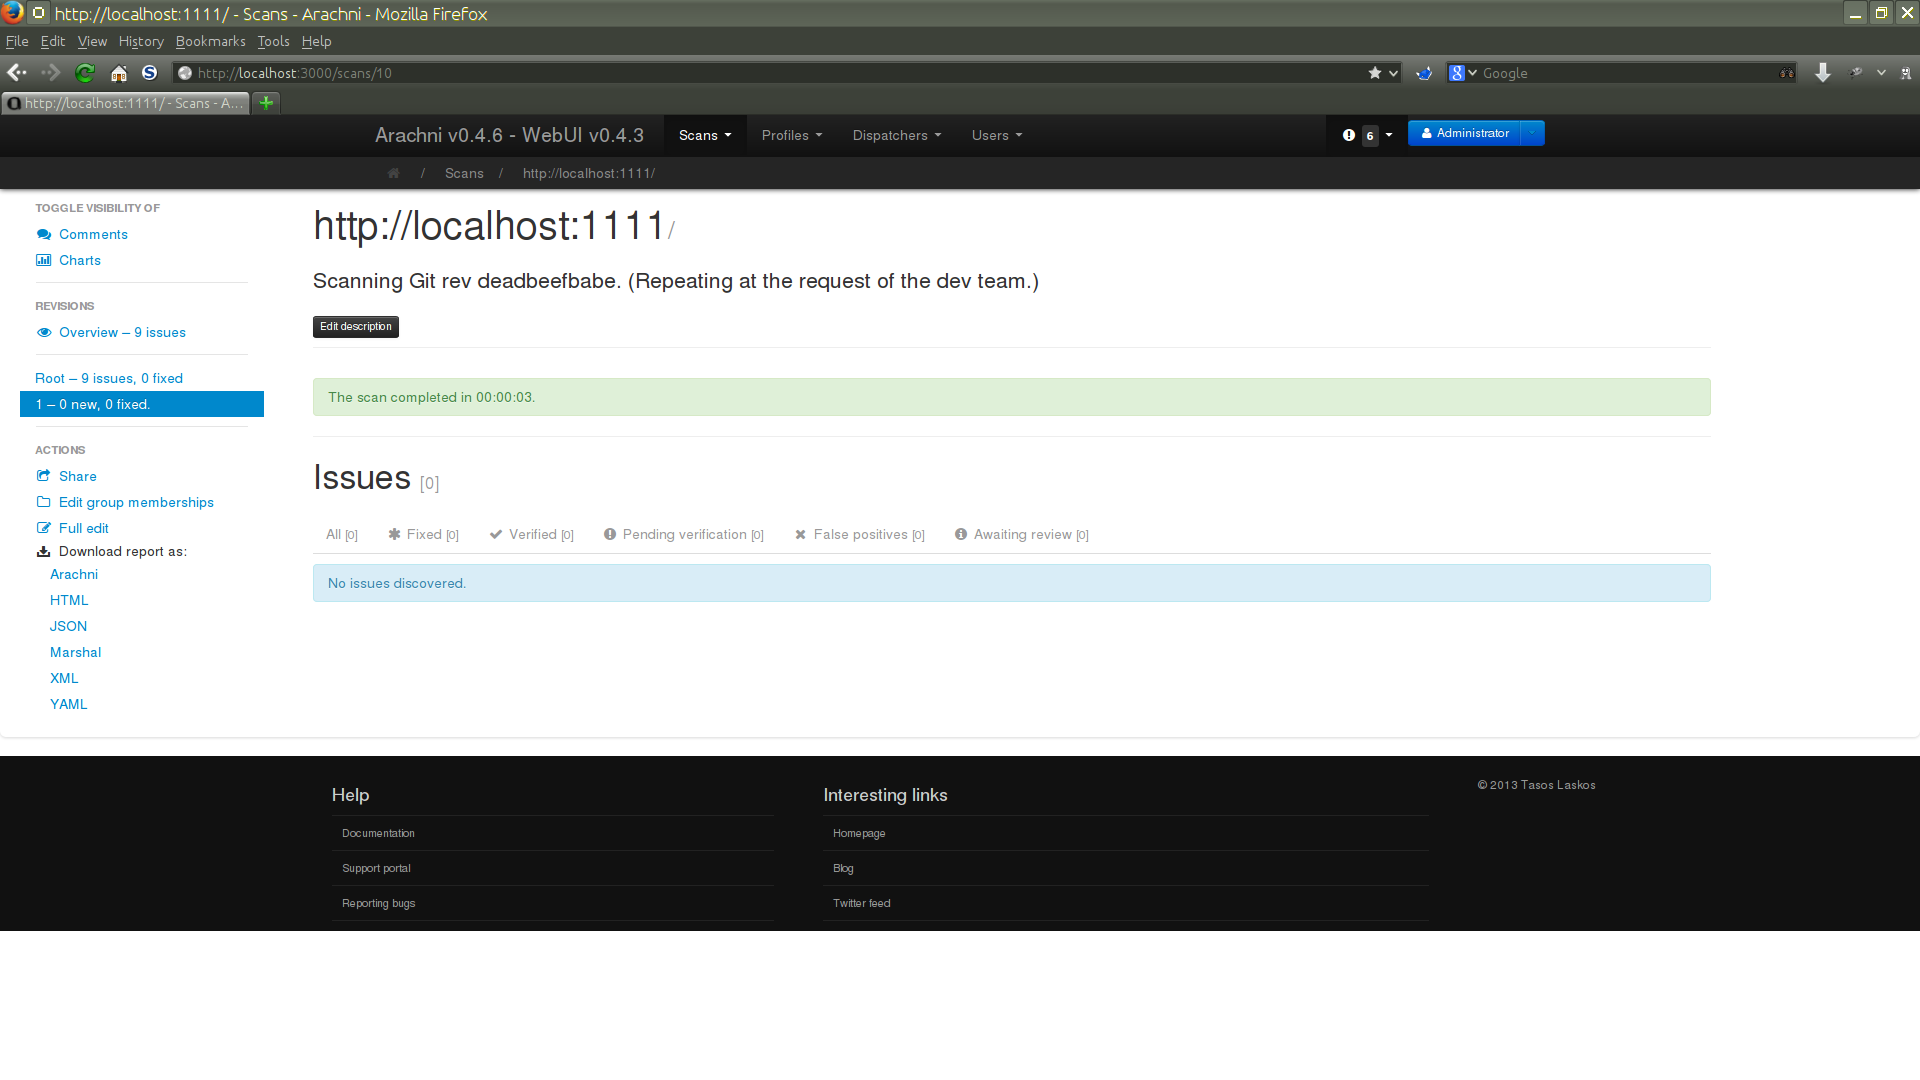The image size is (1920, 1080).
Task: Open the Reporting bugs footer link
Action: (x=378, y=903)
